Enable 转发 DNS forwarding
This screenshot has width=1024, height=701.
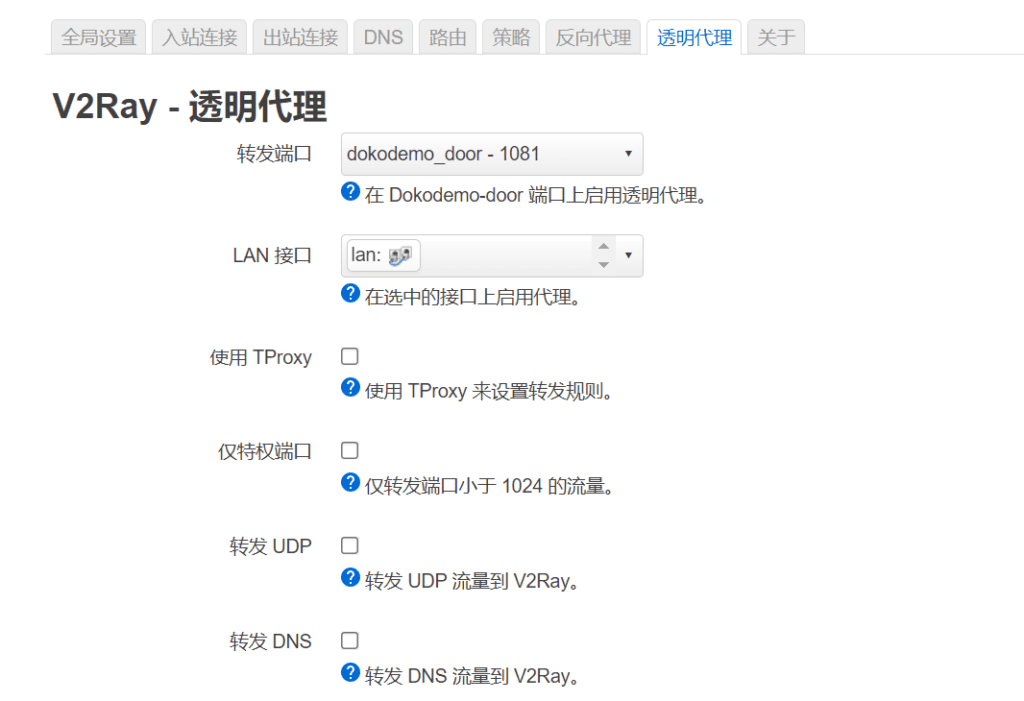tap(349, 640)
